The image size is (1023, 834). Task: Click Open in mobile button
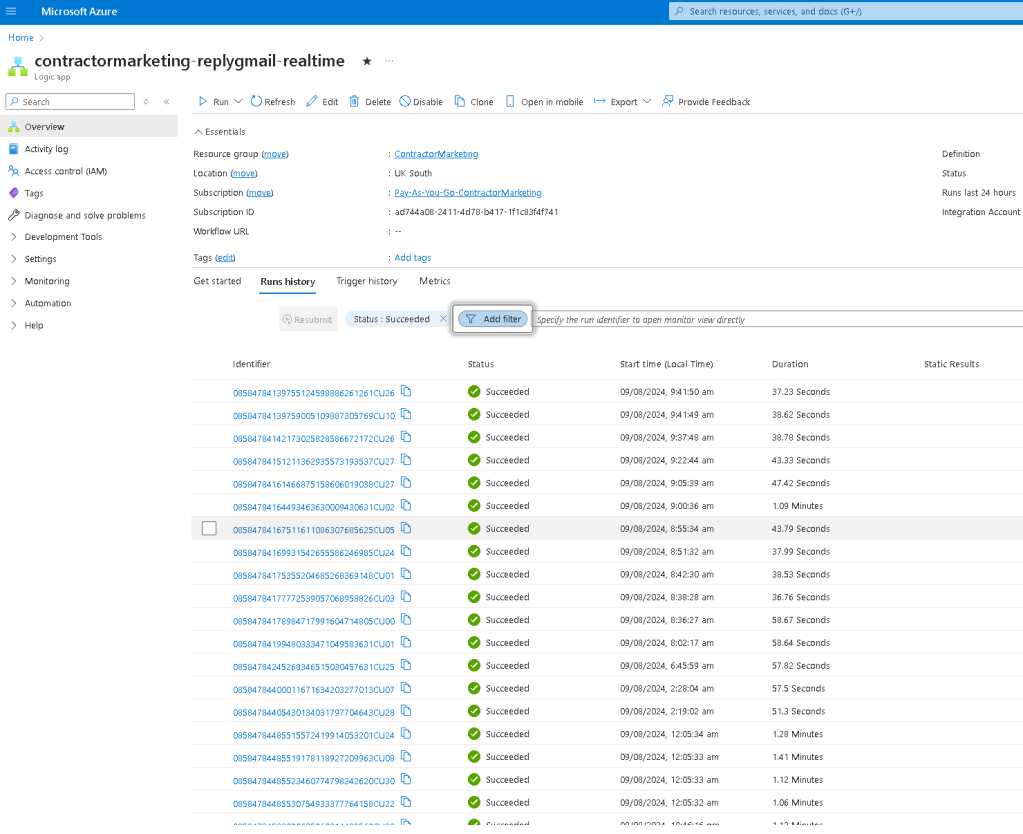(x=545, y=102)
